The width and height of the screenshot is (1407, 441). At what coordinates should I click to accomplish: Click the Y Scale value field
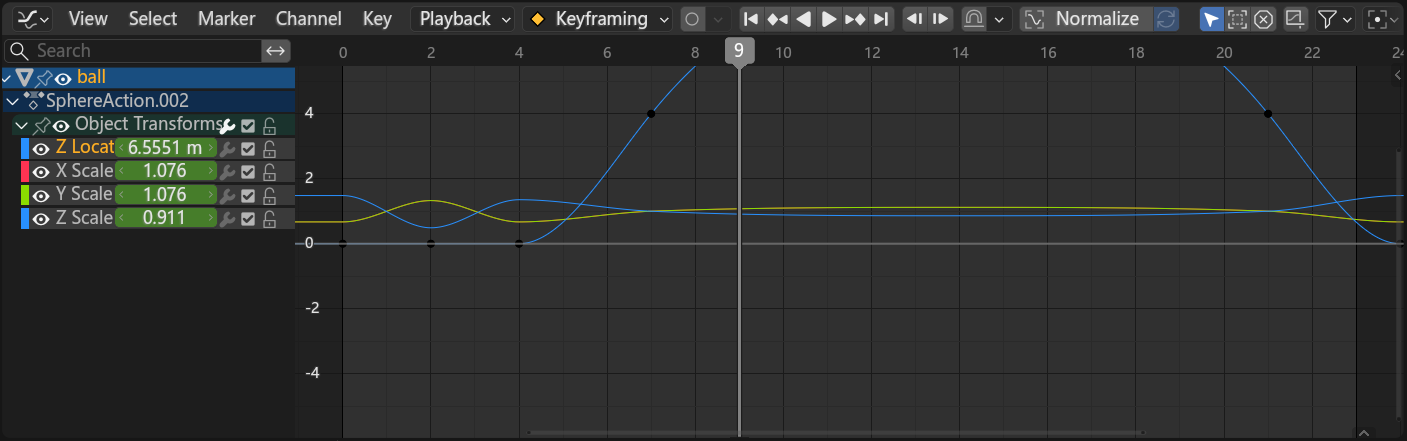[166, 194]
